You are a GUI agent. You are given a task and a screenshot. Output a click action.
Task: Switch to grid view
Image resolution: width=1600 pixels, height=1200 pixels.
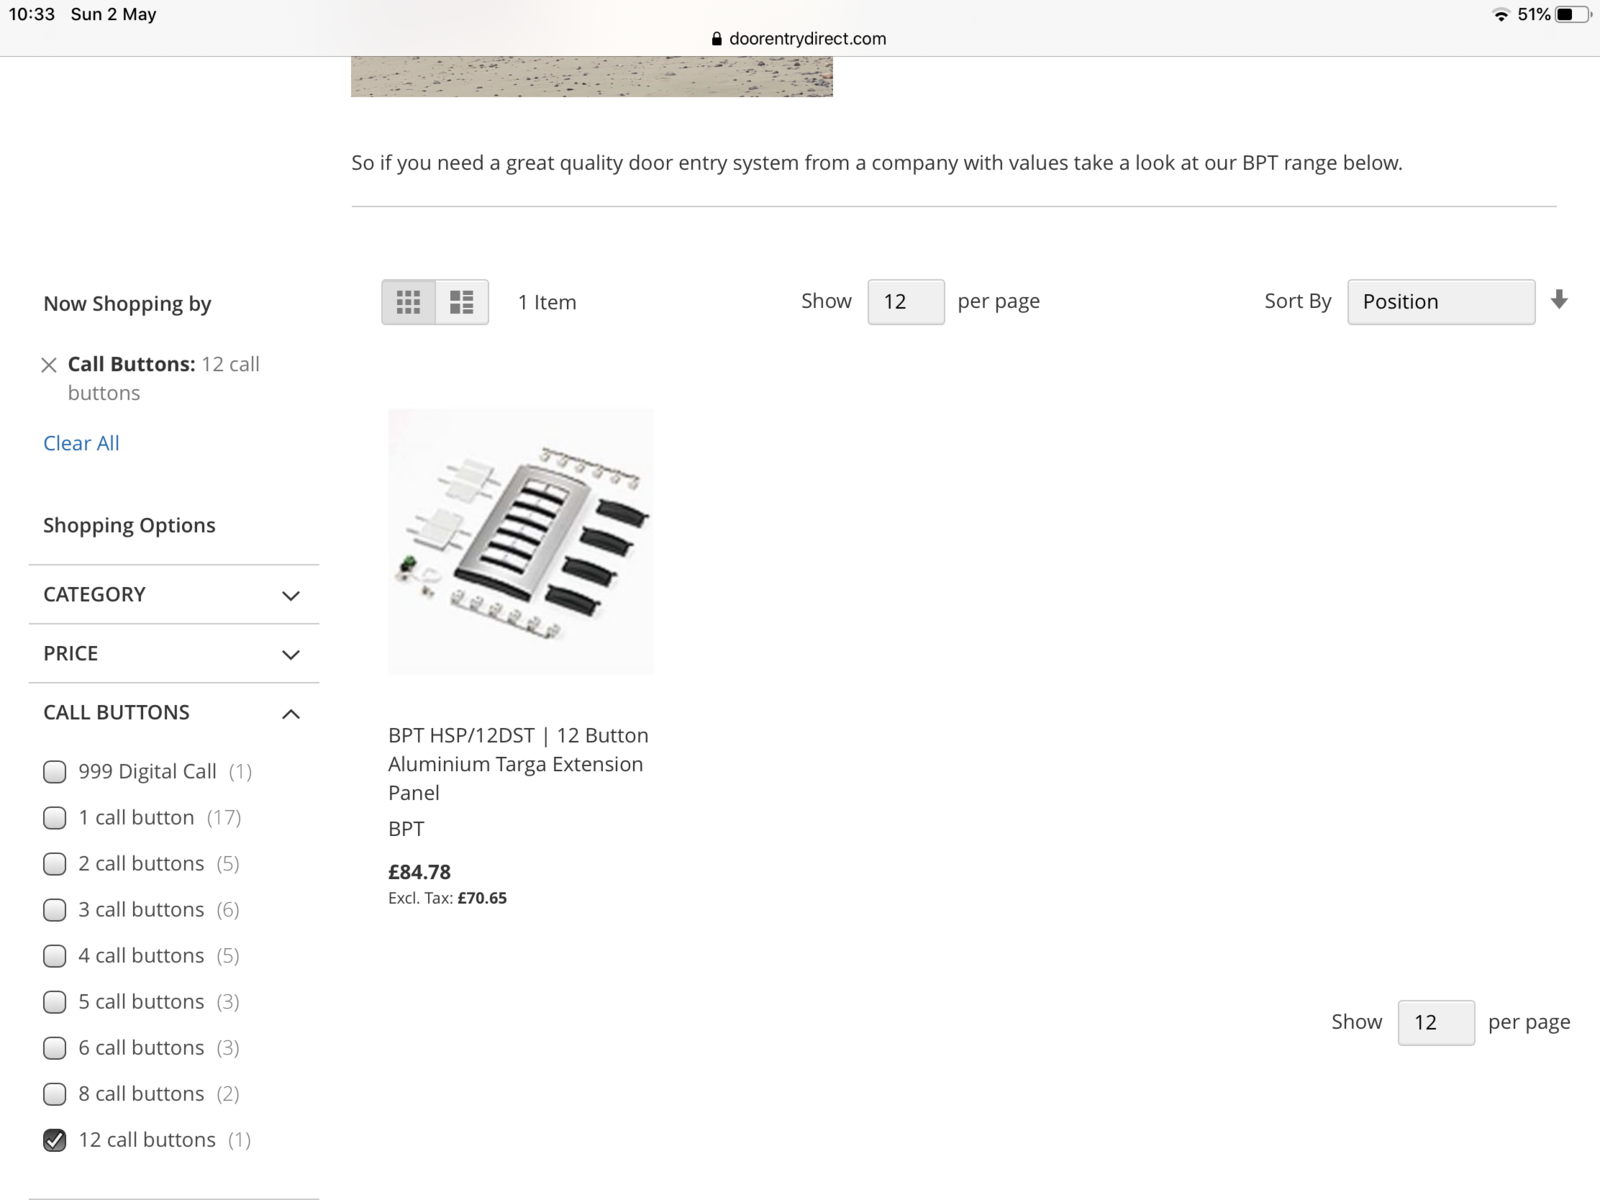[408, 302]
